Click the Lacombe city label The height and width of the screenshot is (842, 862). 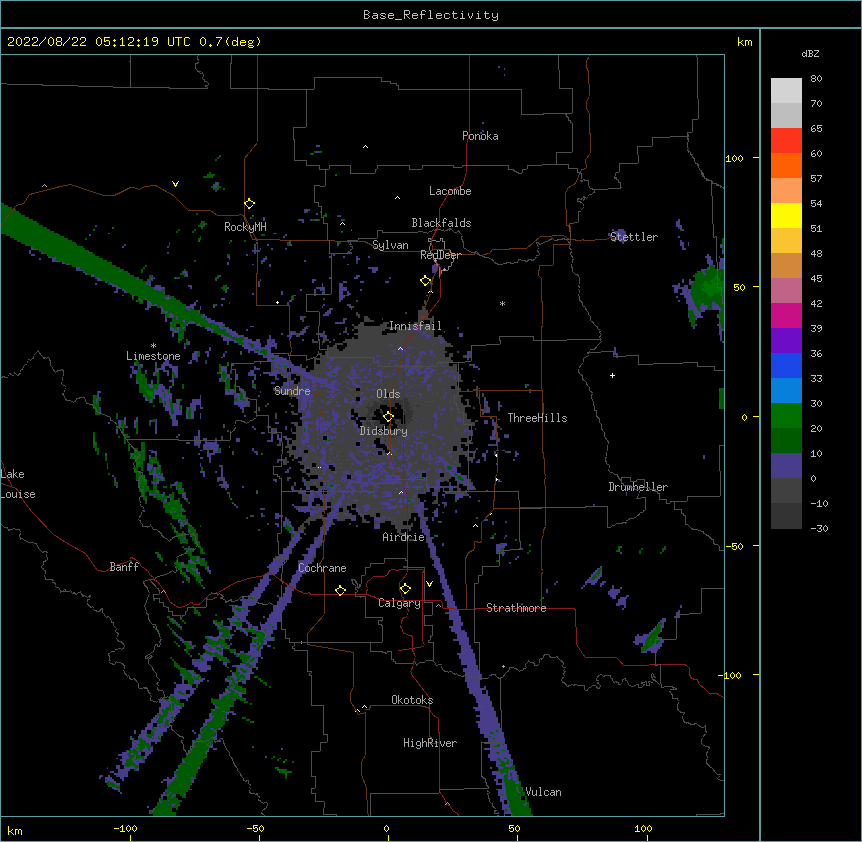(450, 191)
